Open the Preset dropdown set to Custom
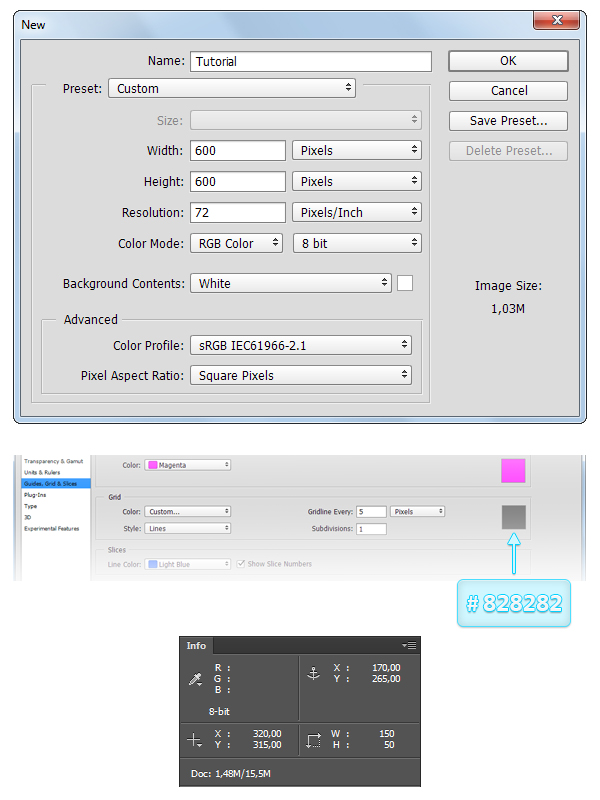 click(232, 88)
